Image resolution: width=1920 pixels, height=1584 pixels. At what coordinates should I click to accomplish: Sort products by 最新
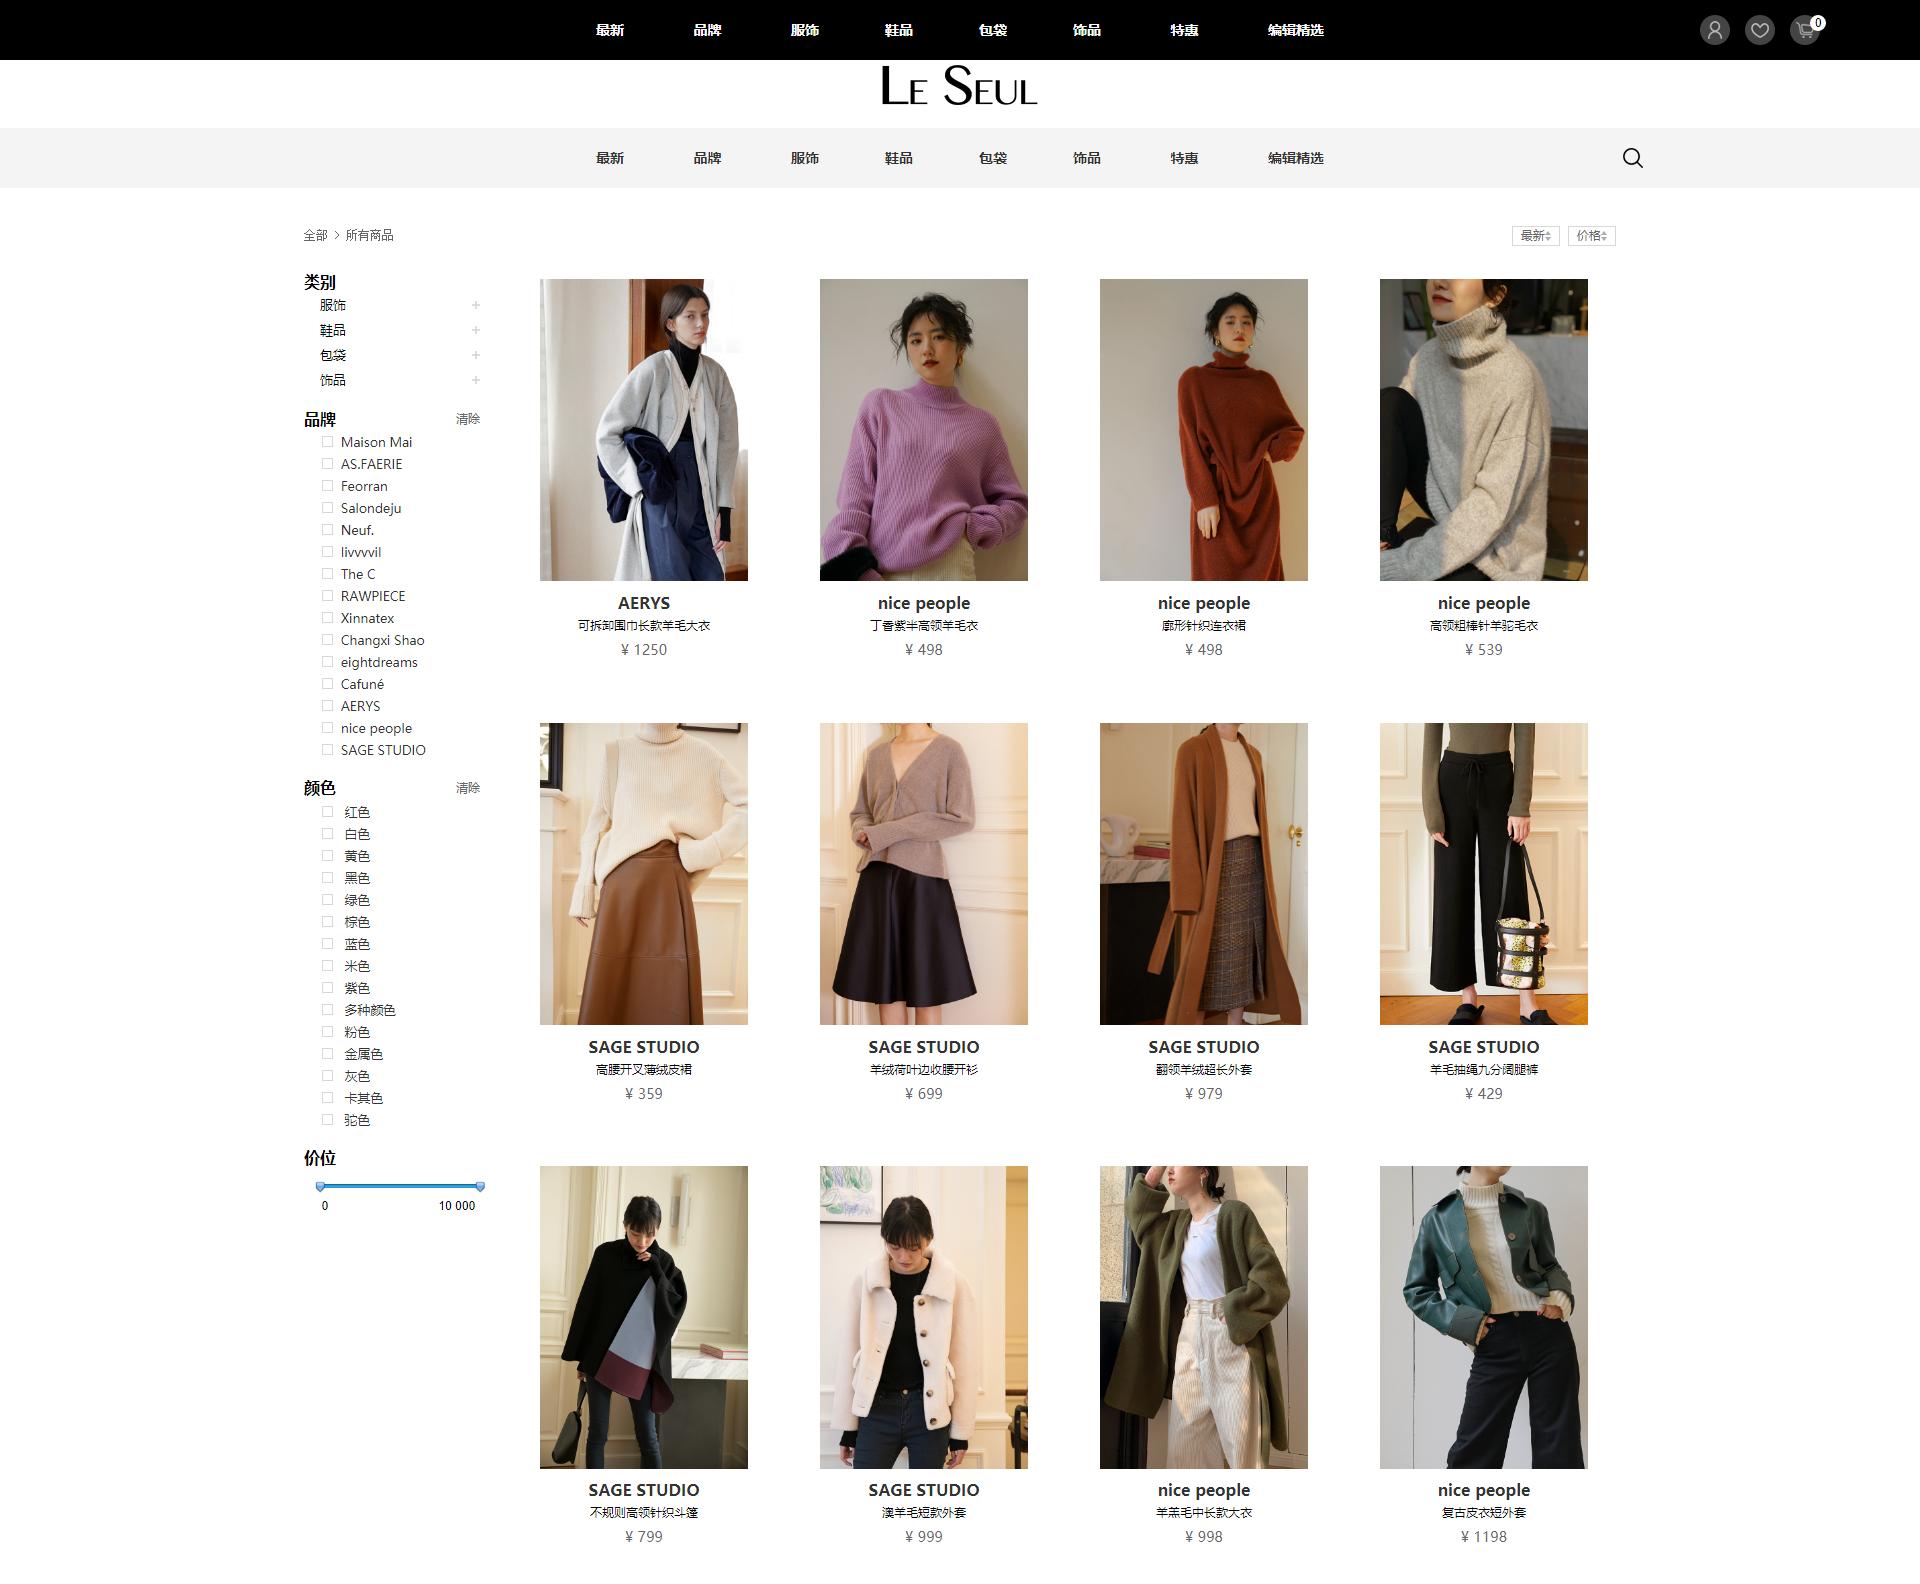[x=1535, y=236]
